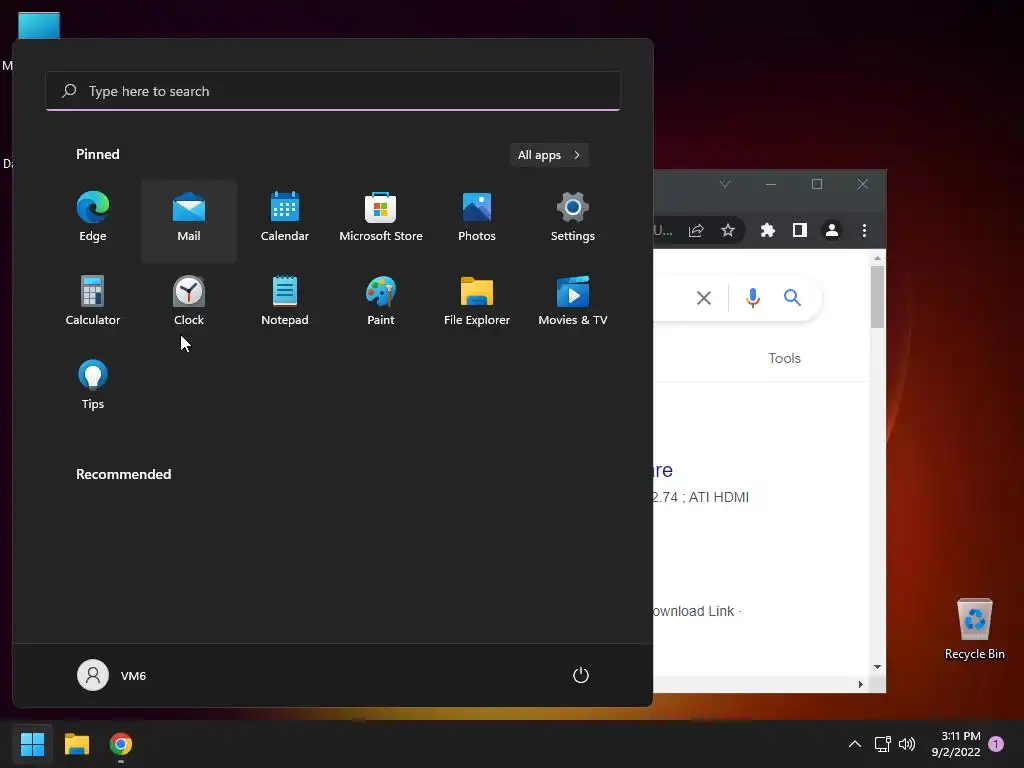Image resolution: width=1024 pixels, height=768 pixels.
Task: Click the search result title link in Chrome
Action: pyautogui.click(x=663, y=470)
